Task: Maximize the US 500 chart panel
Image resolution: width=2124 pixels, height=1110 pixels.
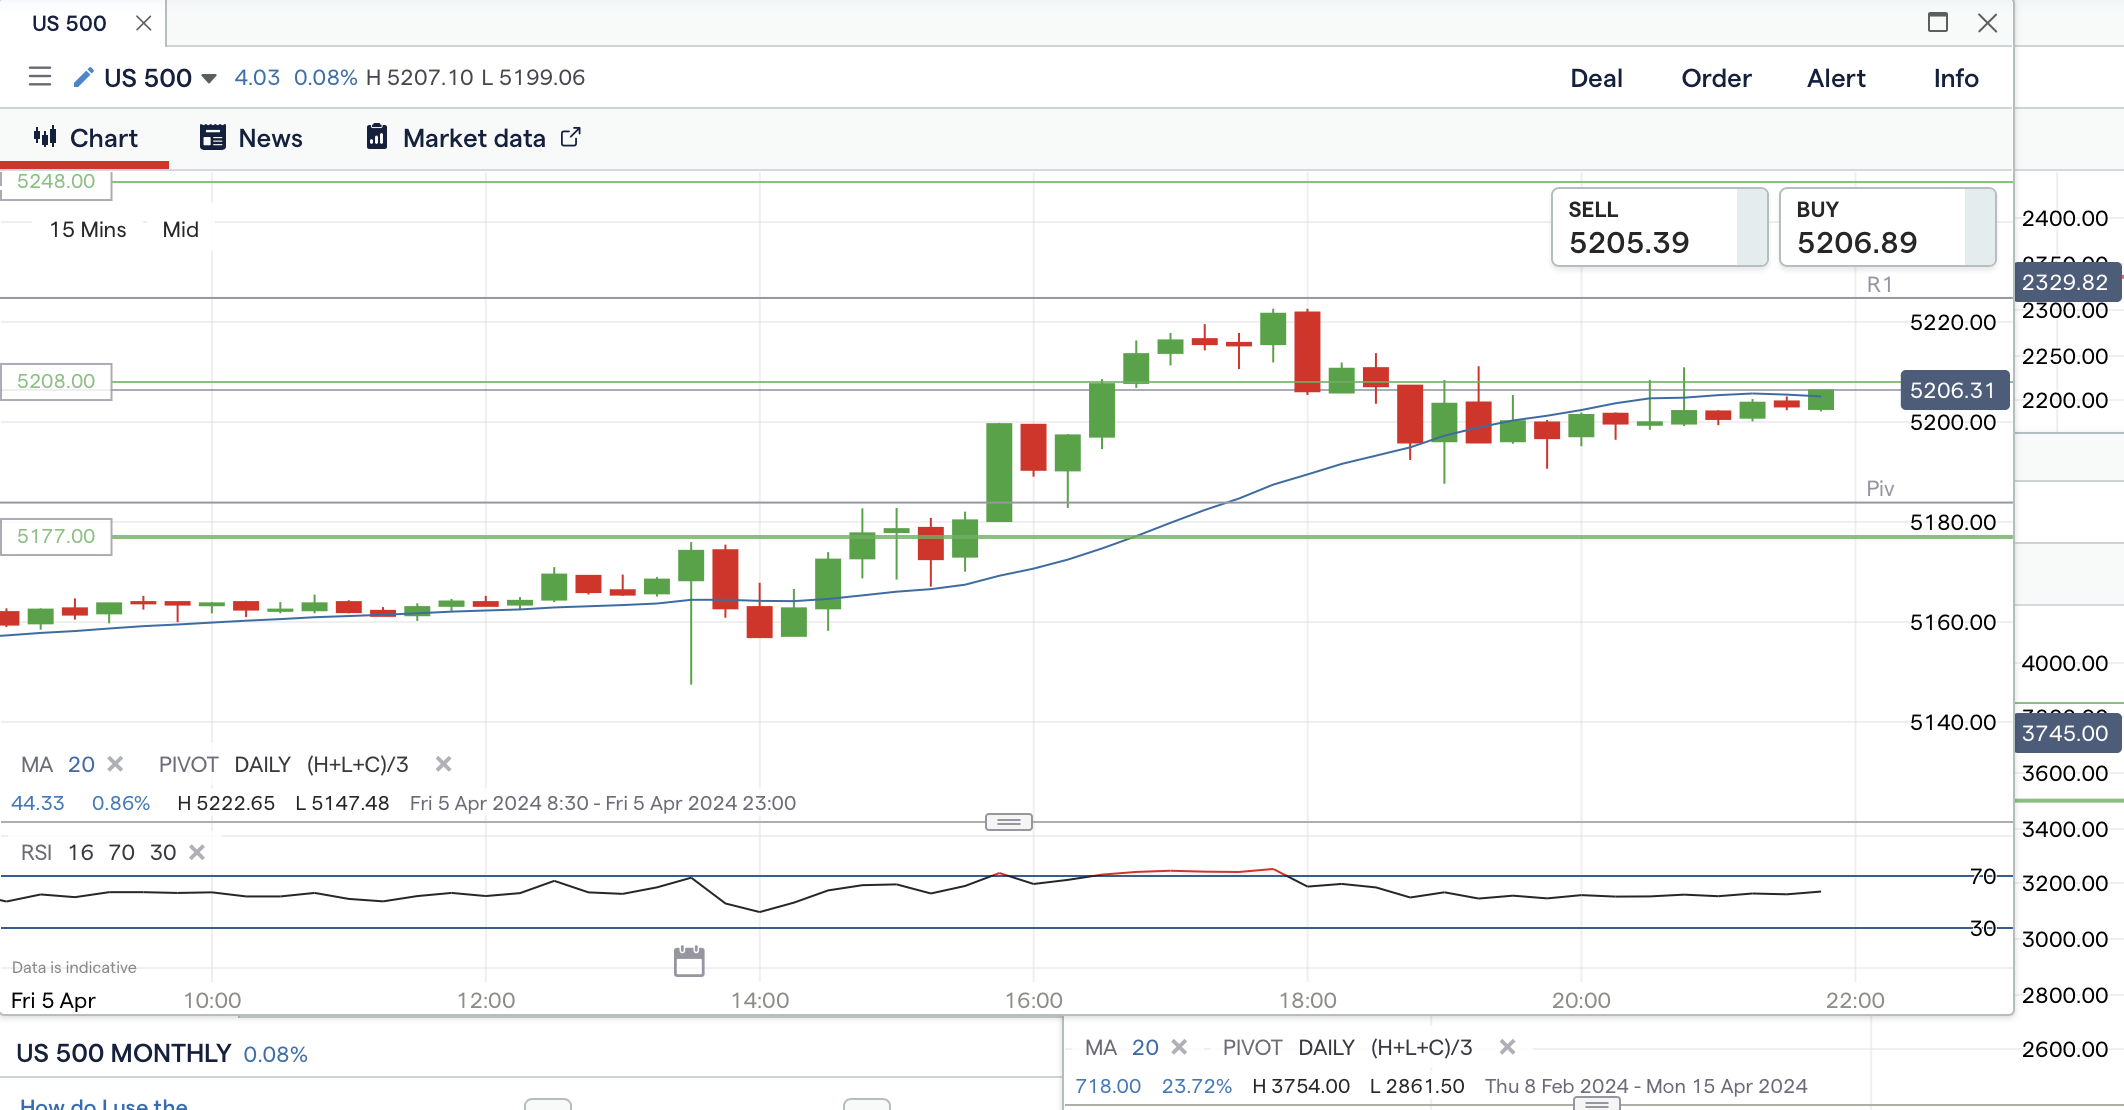Action: click(1938, 22)
